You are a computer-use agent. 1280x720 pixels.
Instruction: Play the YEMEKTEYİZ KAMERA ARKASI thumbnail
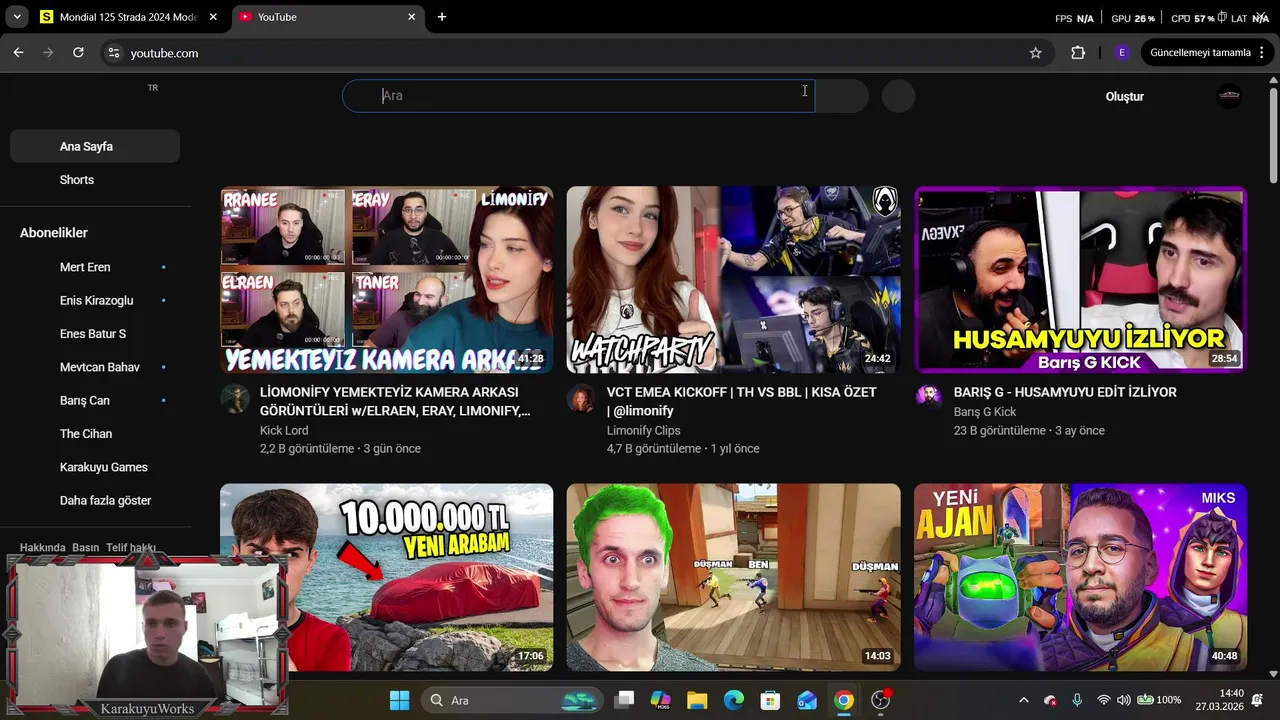tap(387, 280)
